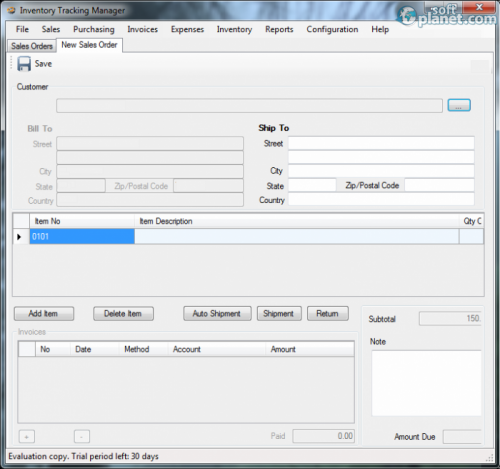Click the Bill To Street field
This screenshot has width=500, height=469.
point(150,144)
